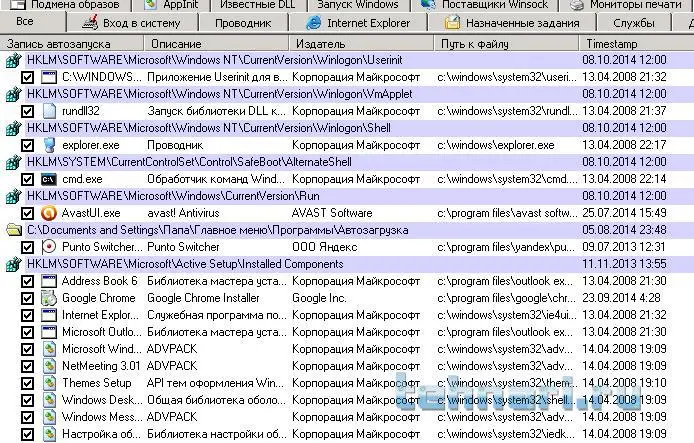Click the cmd.exe console icon
The image size is (694, 443).
click(x=49, y=179)
